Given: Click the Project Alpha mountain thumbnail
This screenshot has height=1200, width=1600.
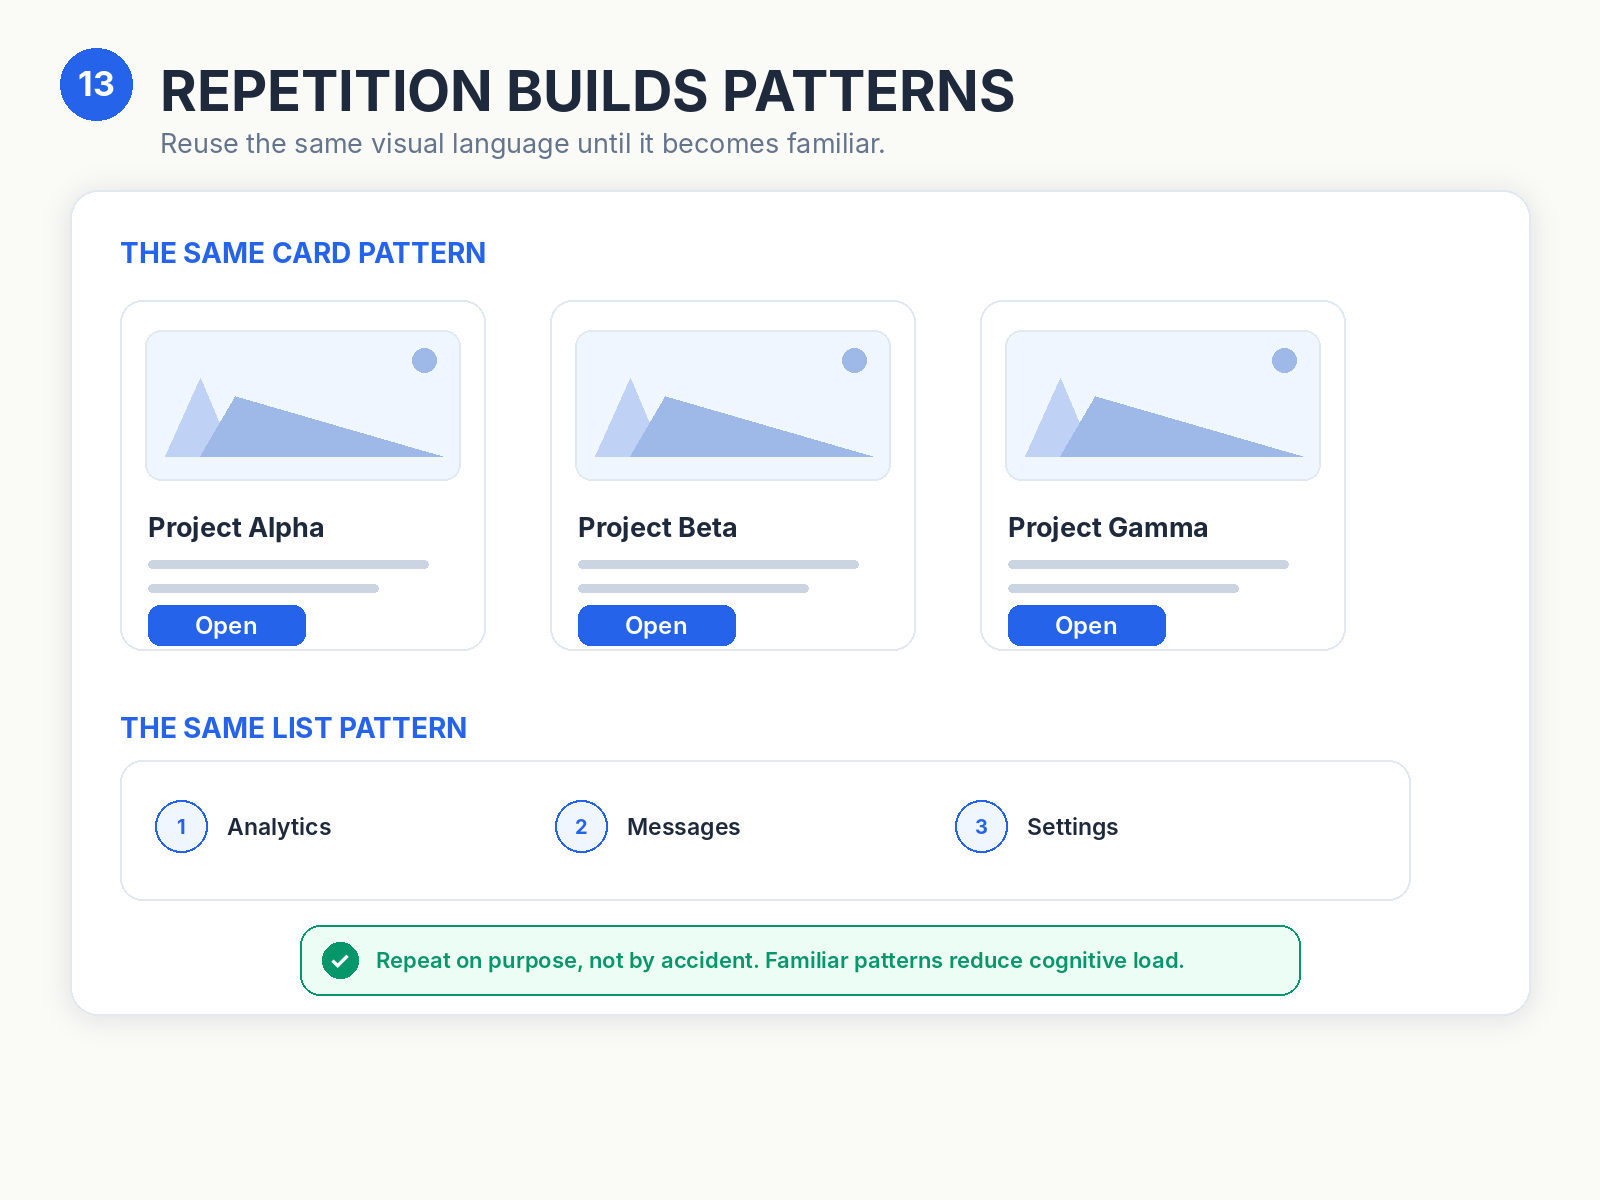Looking at the screenshot, I should tap(303, 405).
